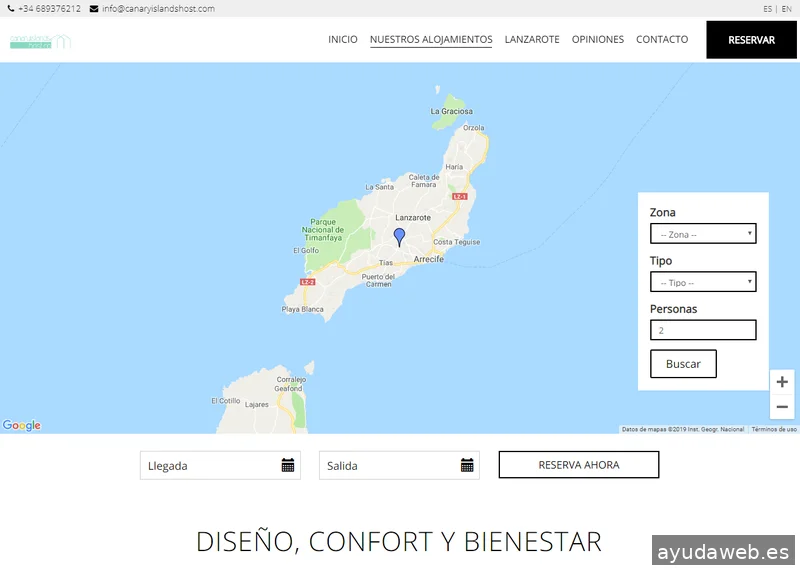
Task: Click the Corralejo map label
Action: click(291, 379)
